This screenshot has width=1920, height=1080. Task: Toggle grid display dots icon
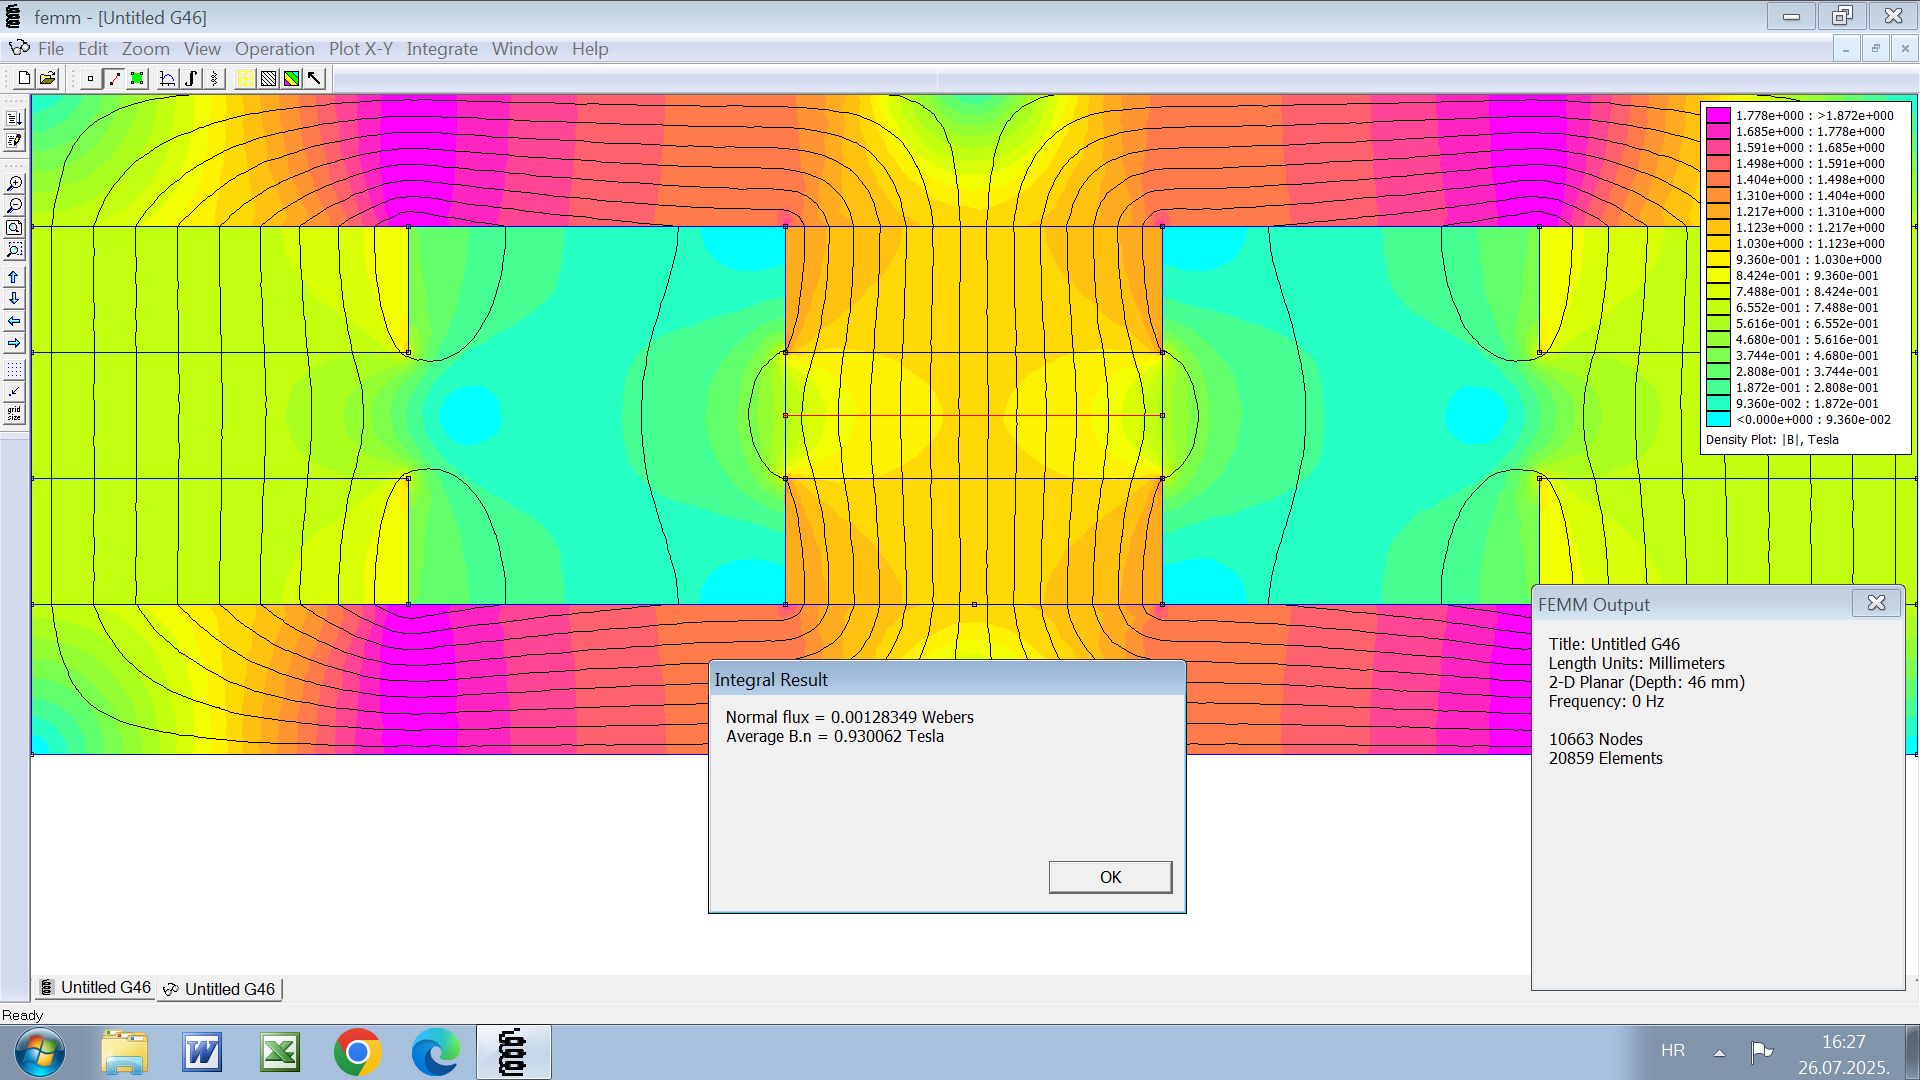point(14,371)
